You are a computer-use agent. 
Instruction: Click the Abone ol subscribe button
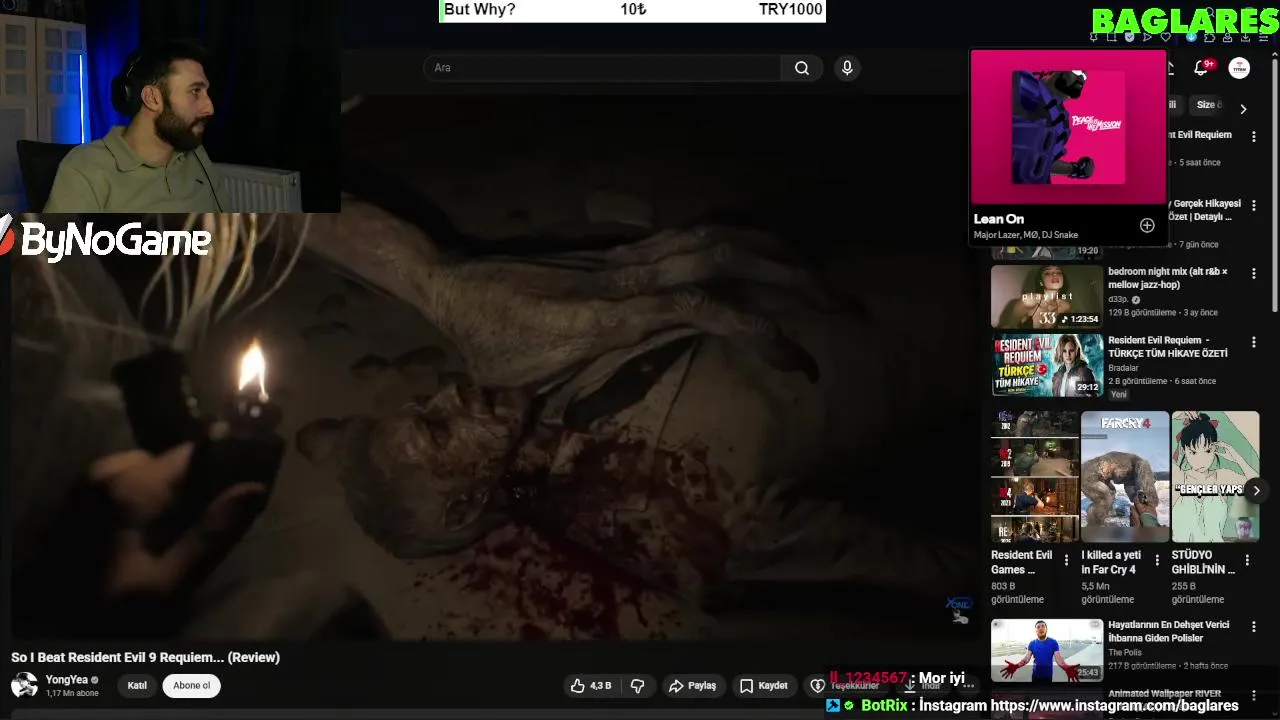(x=192, y=686)
